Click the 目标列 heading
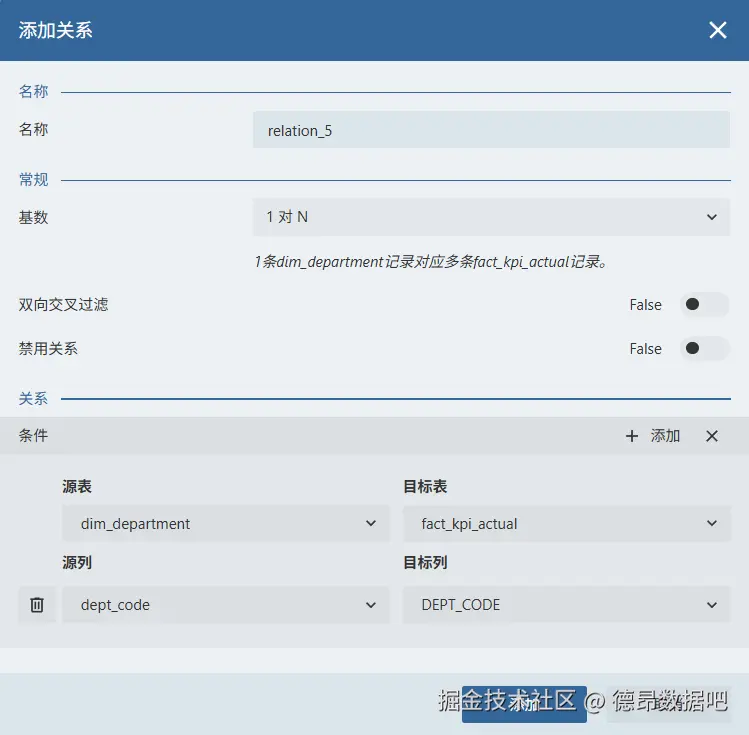Image resolution: width=749 pixels, height=735 pixels. (x=425, y=563)
